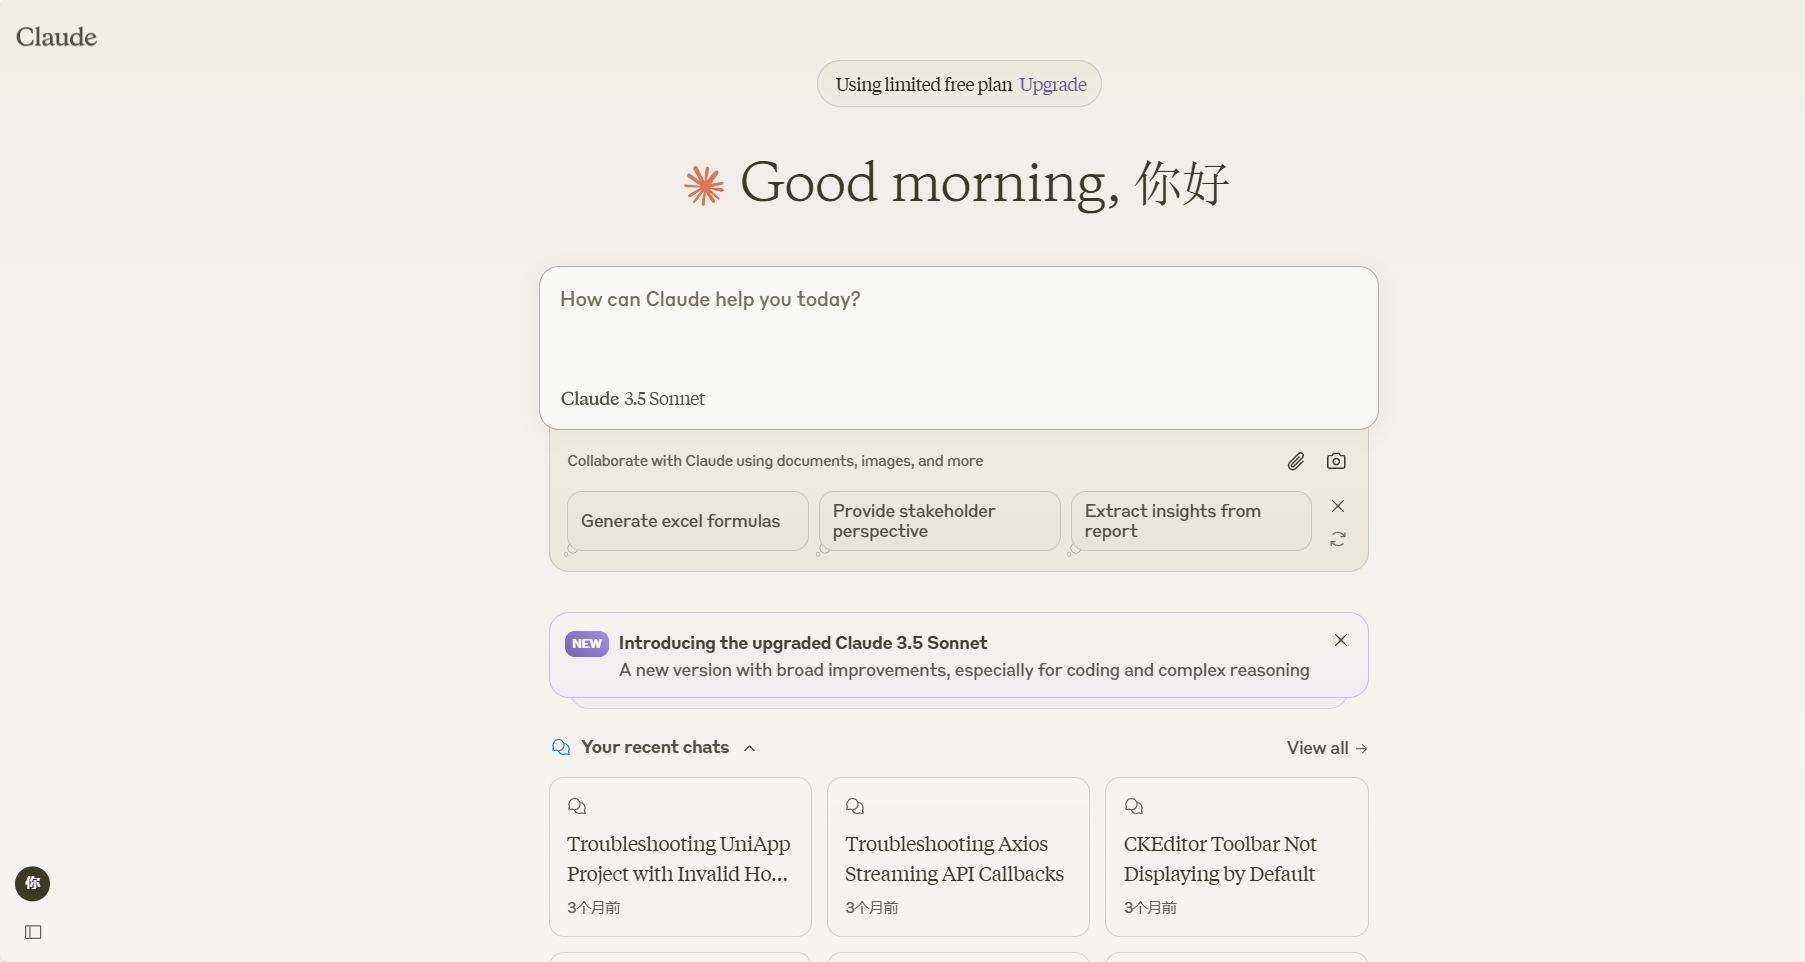Open 'CKEditor Toolbar Not Displaying by Default' chat
The height and width of the screenshot is (962, 1805).
tap(1236, 857)
